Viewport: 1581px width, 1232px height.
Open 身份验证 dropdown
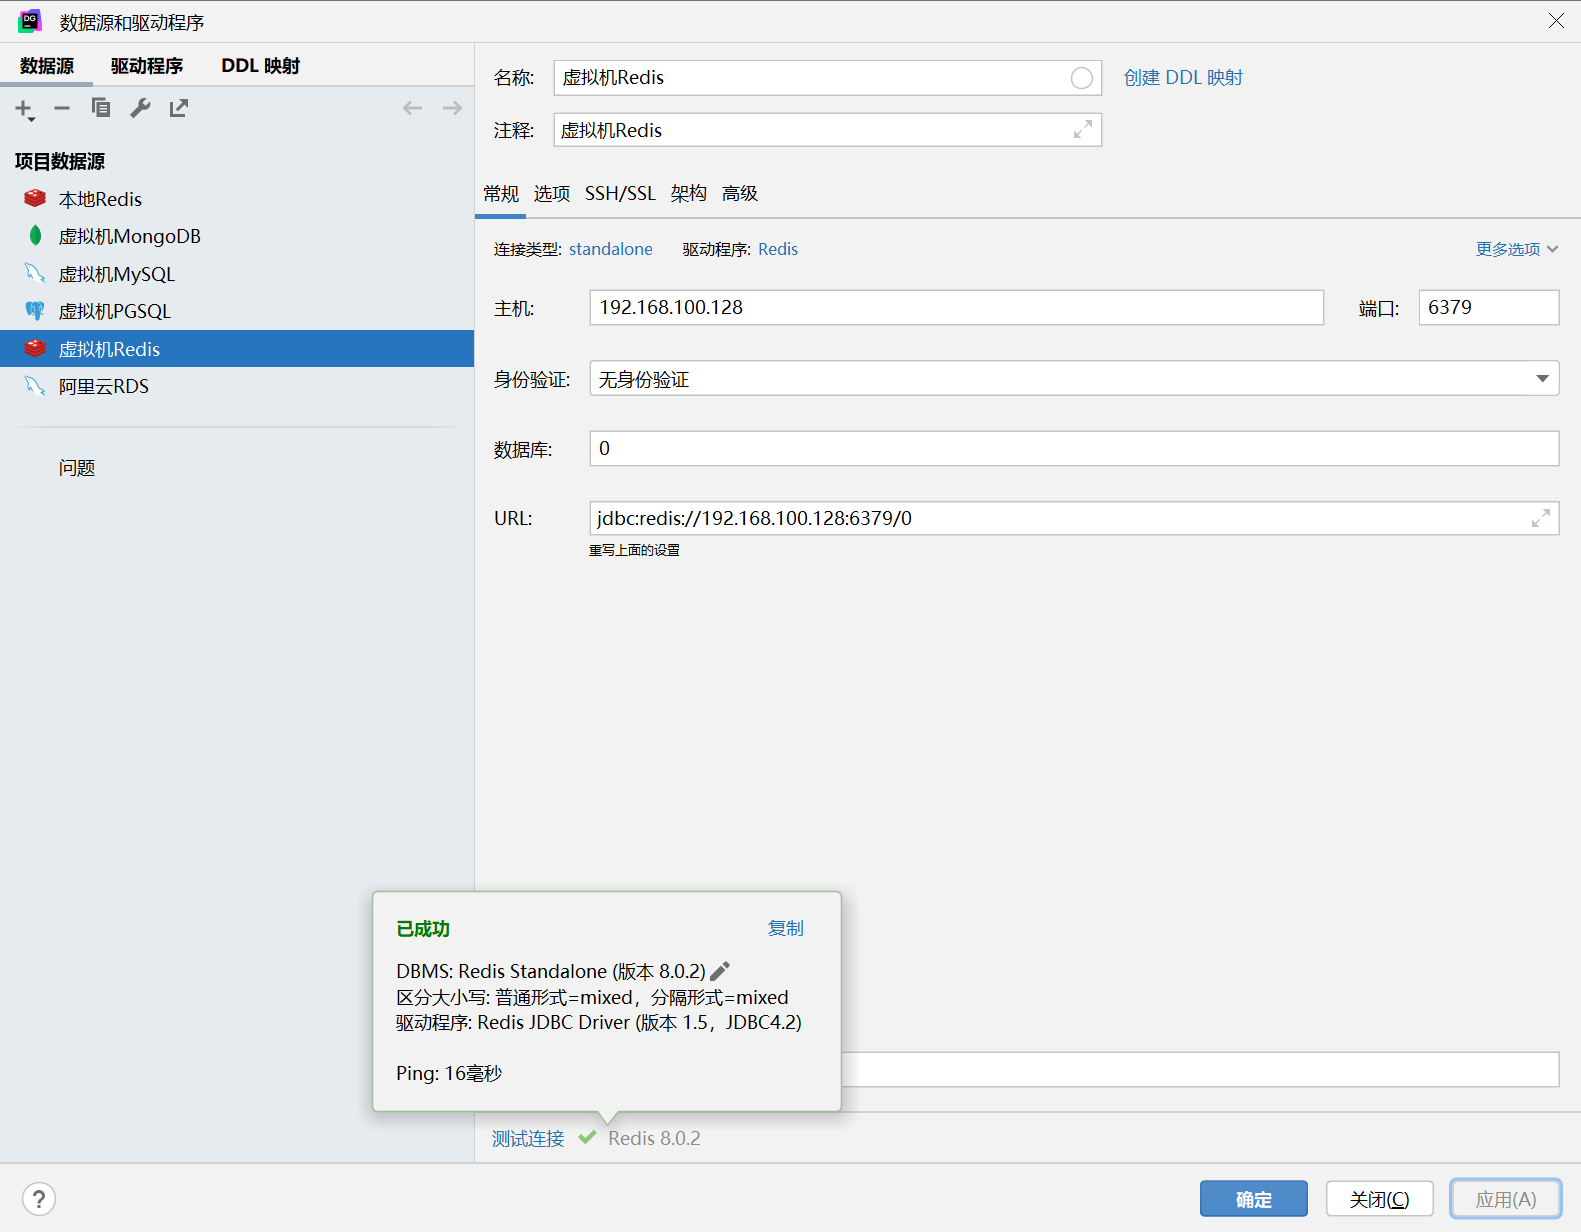pos(1074,379)
